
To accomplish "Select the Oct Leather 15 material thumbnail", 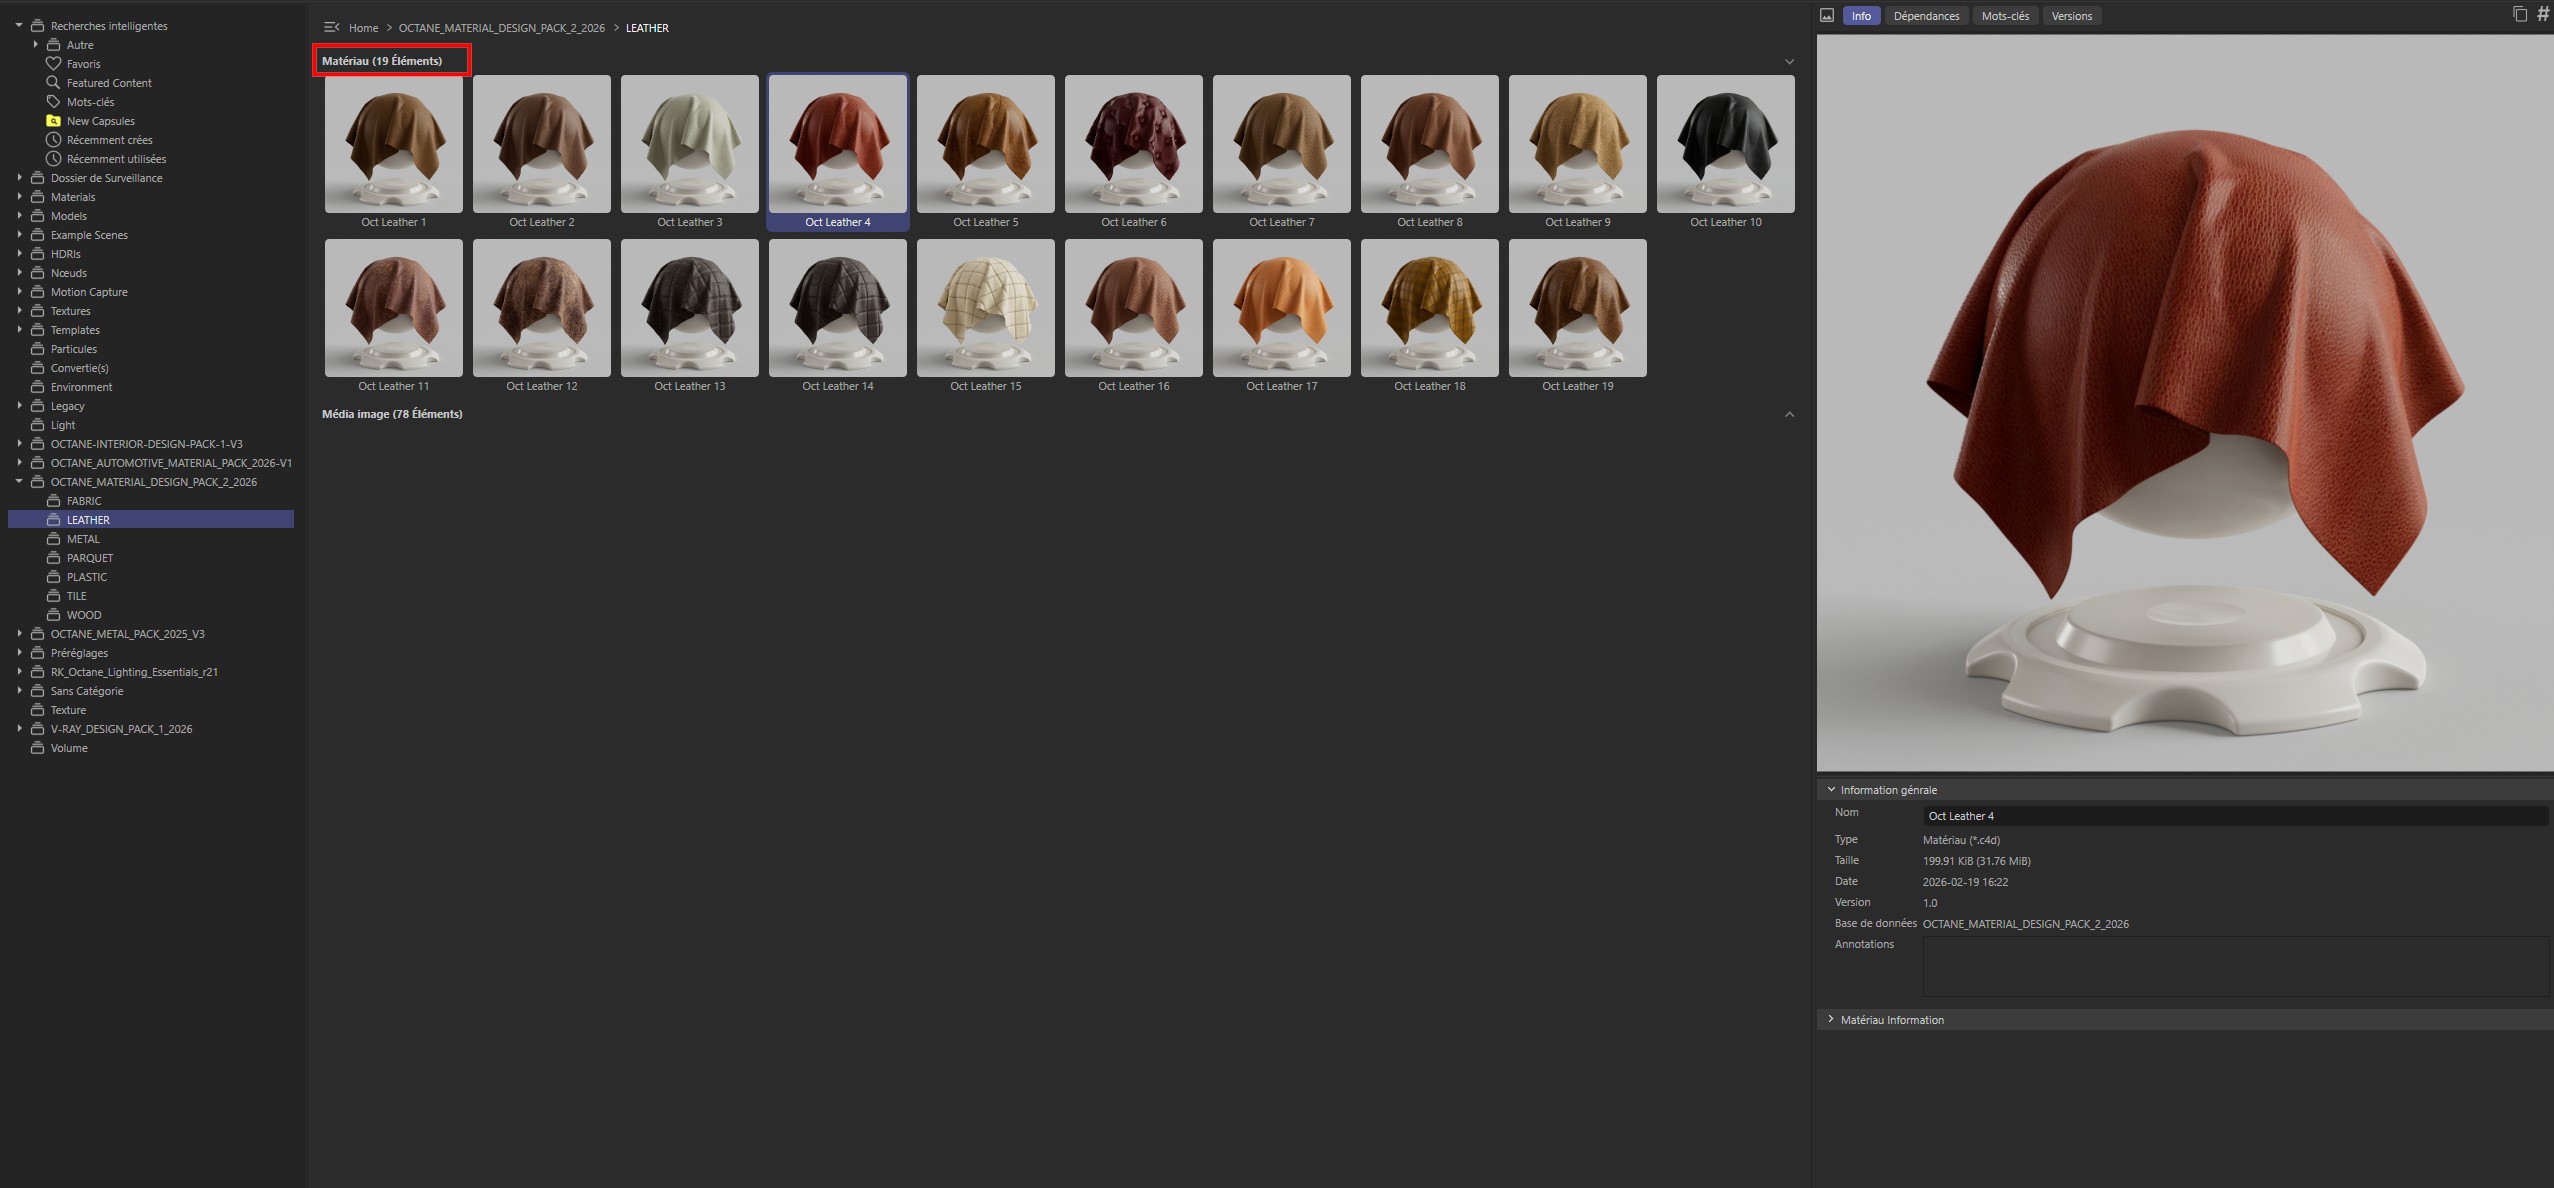I will 985,308.
